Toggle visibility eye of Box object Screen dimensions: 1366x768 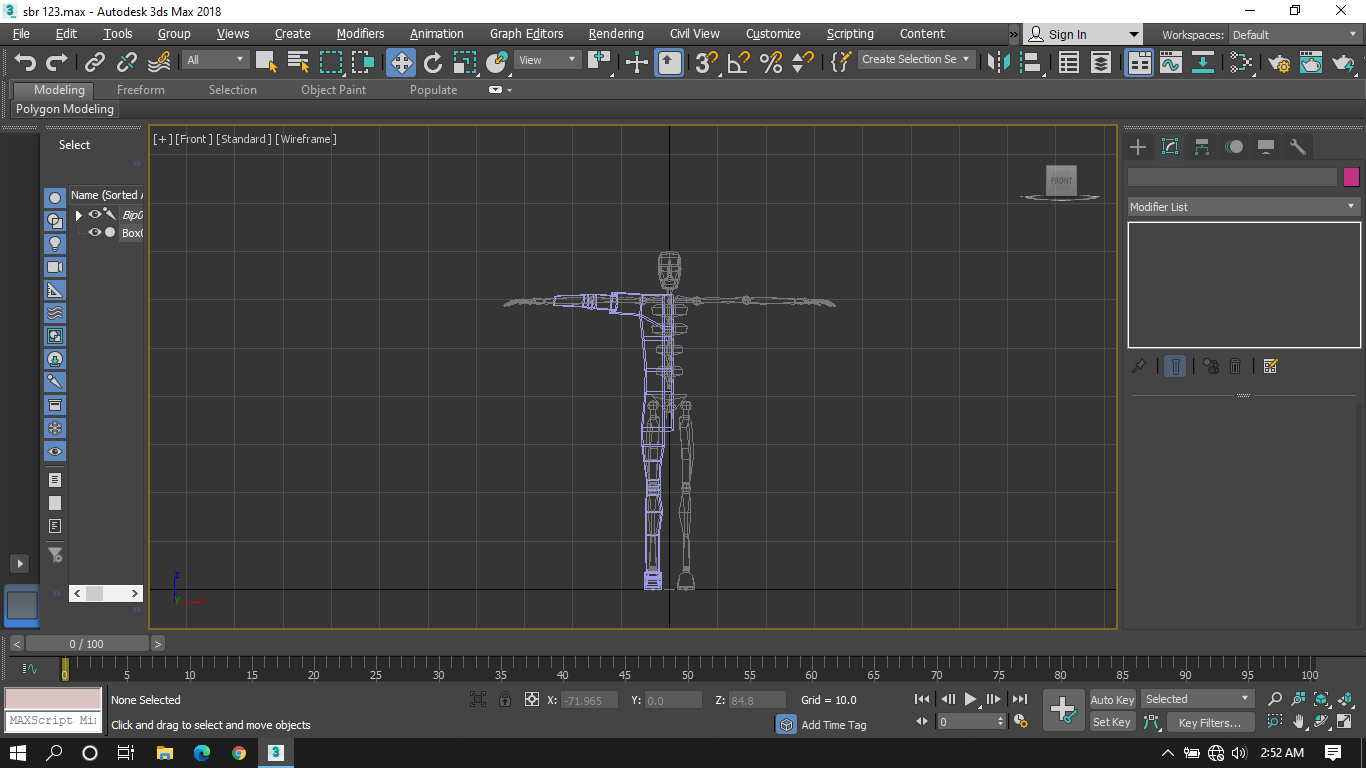point(95,232)
